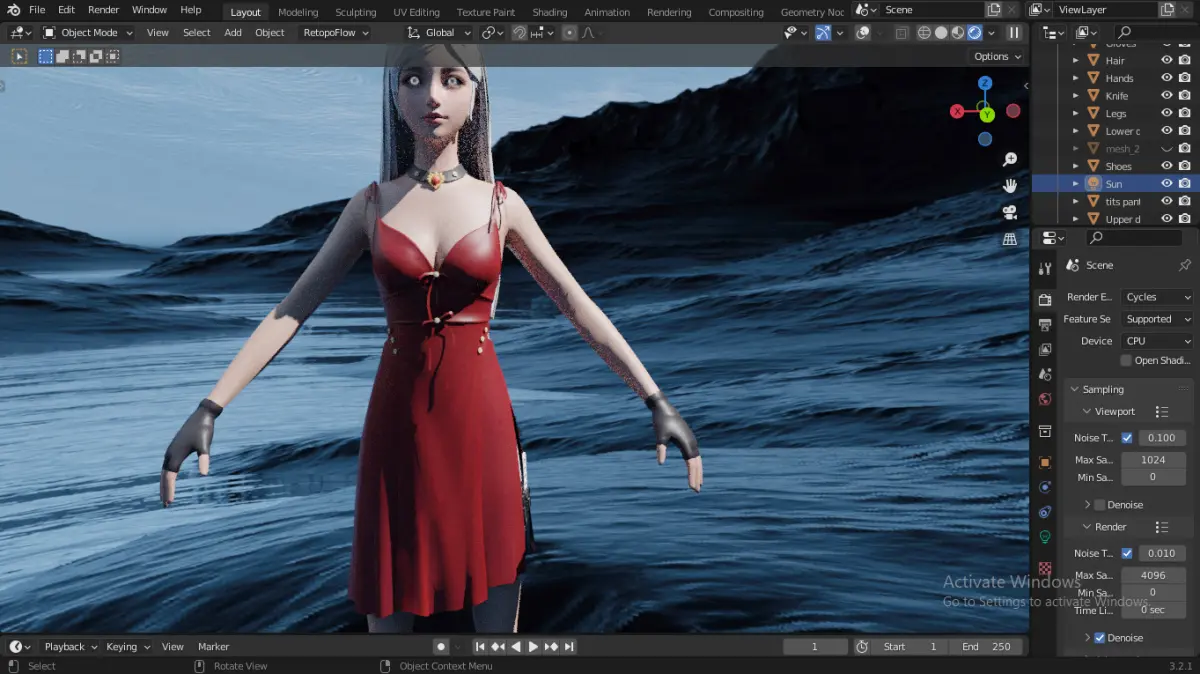The height and width of the screenshot is (674, 1200).
Task: Hide the Hair object with eye icon
Action: 1166,61
